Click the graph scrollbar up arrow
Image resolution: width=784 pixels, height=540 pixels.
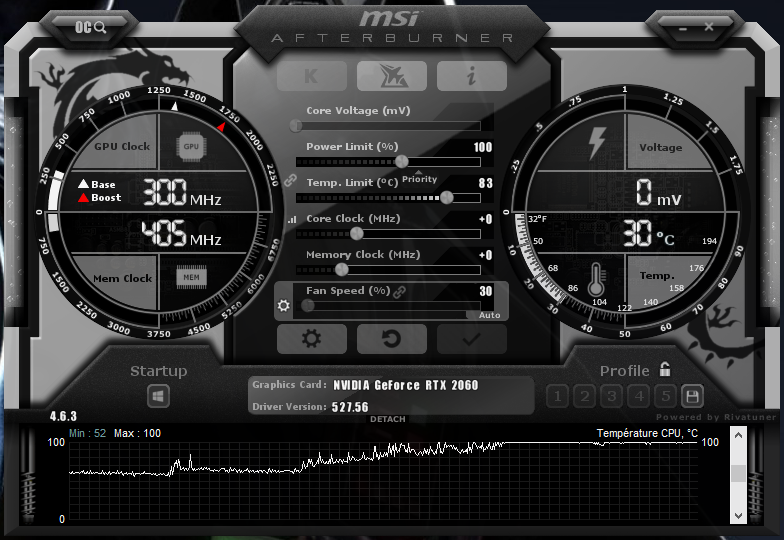point(738,436)
